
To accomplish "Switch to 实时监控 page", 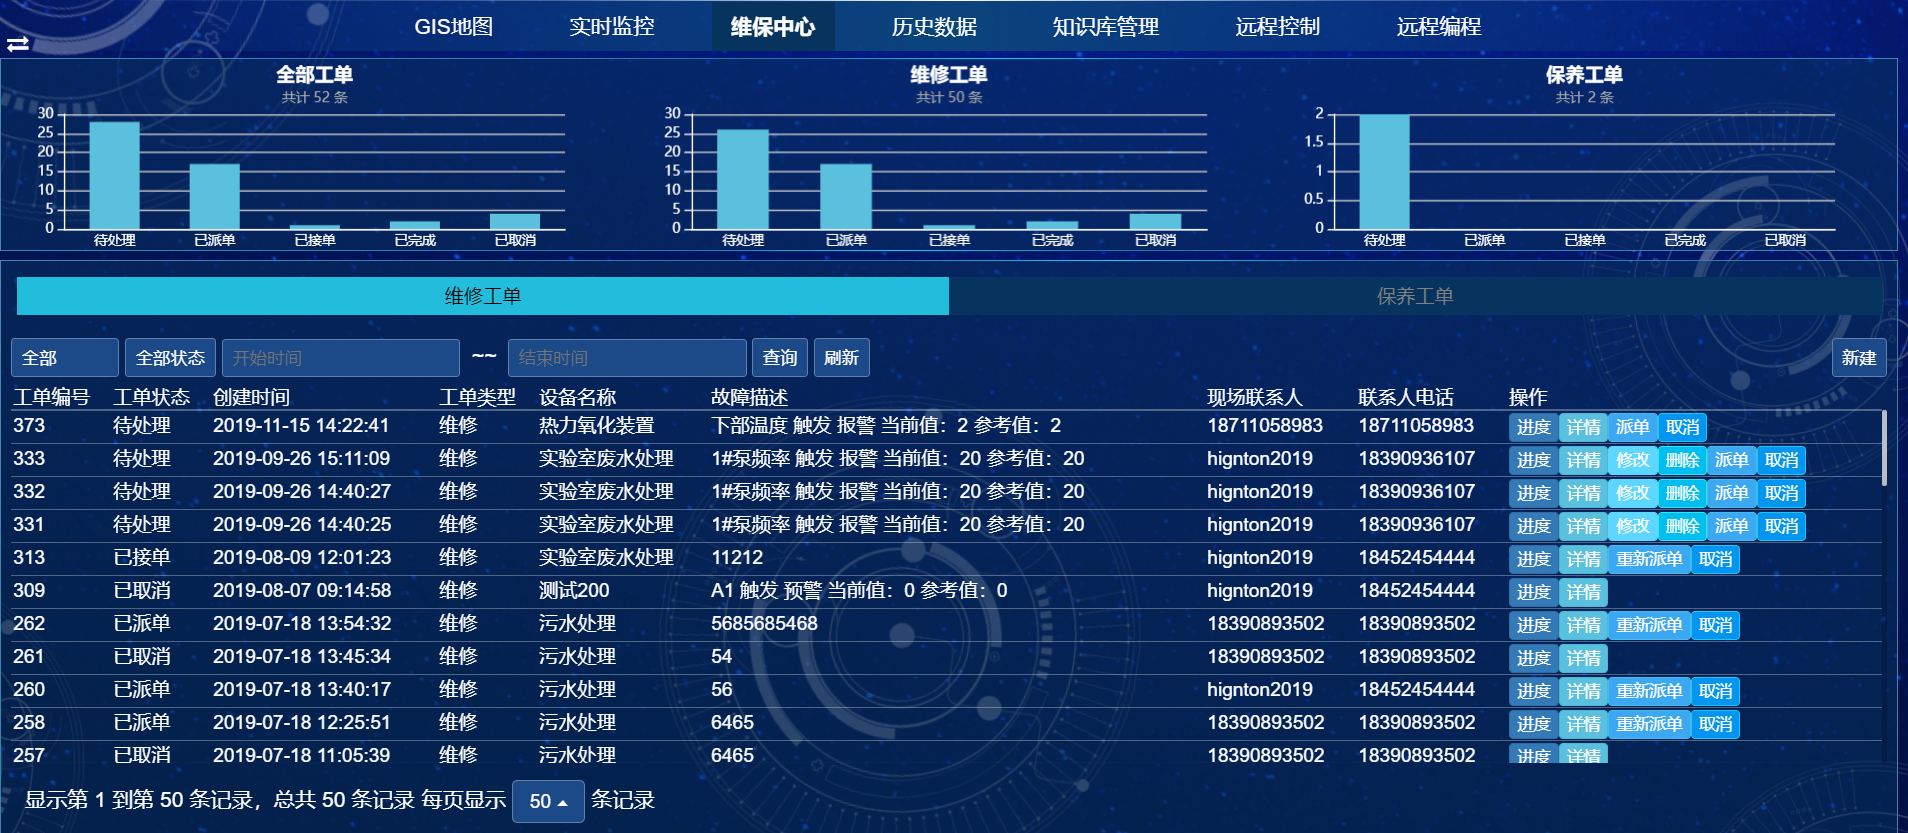I will point(612,27).
